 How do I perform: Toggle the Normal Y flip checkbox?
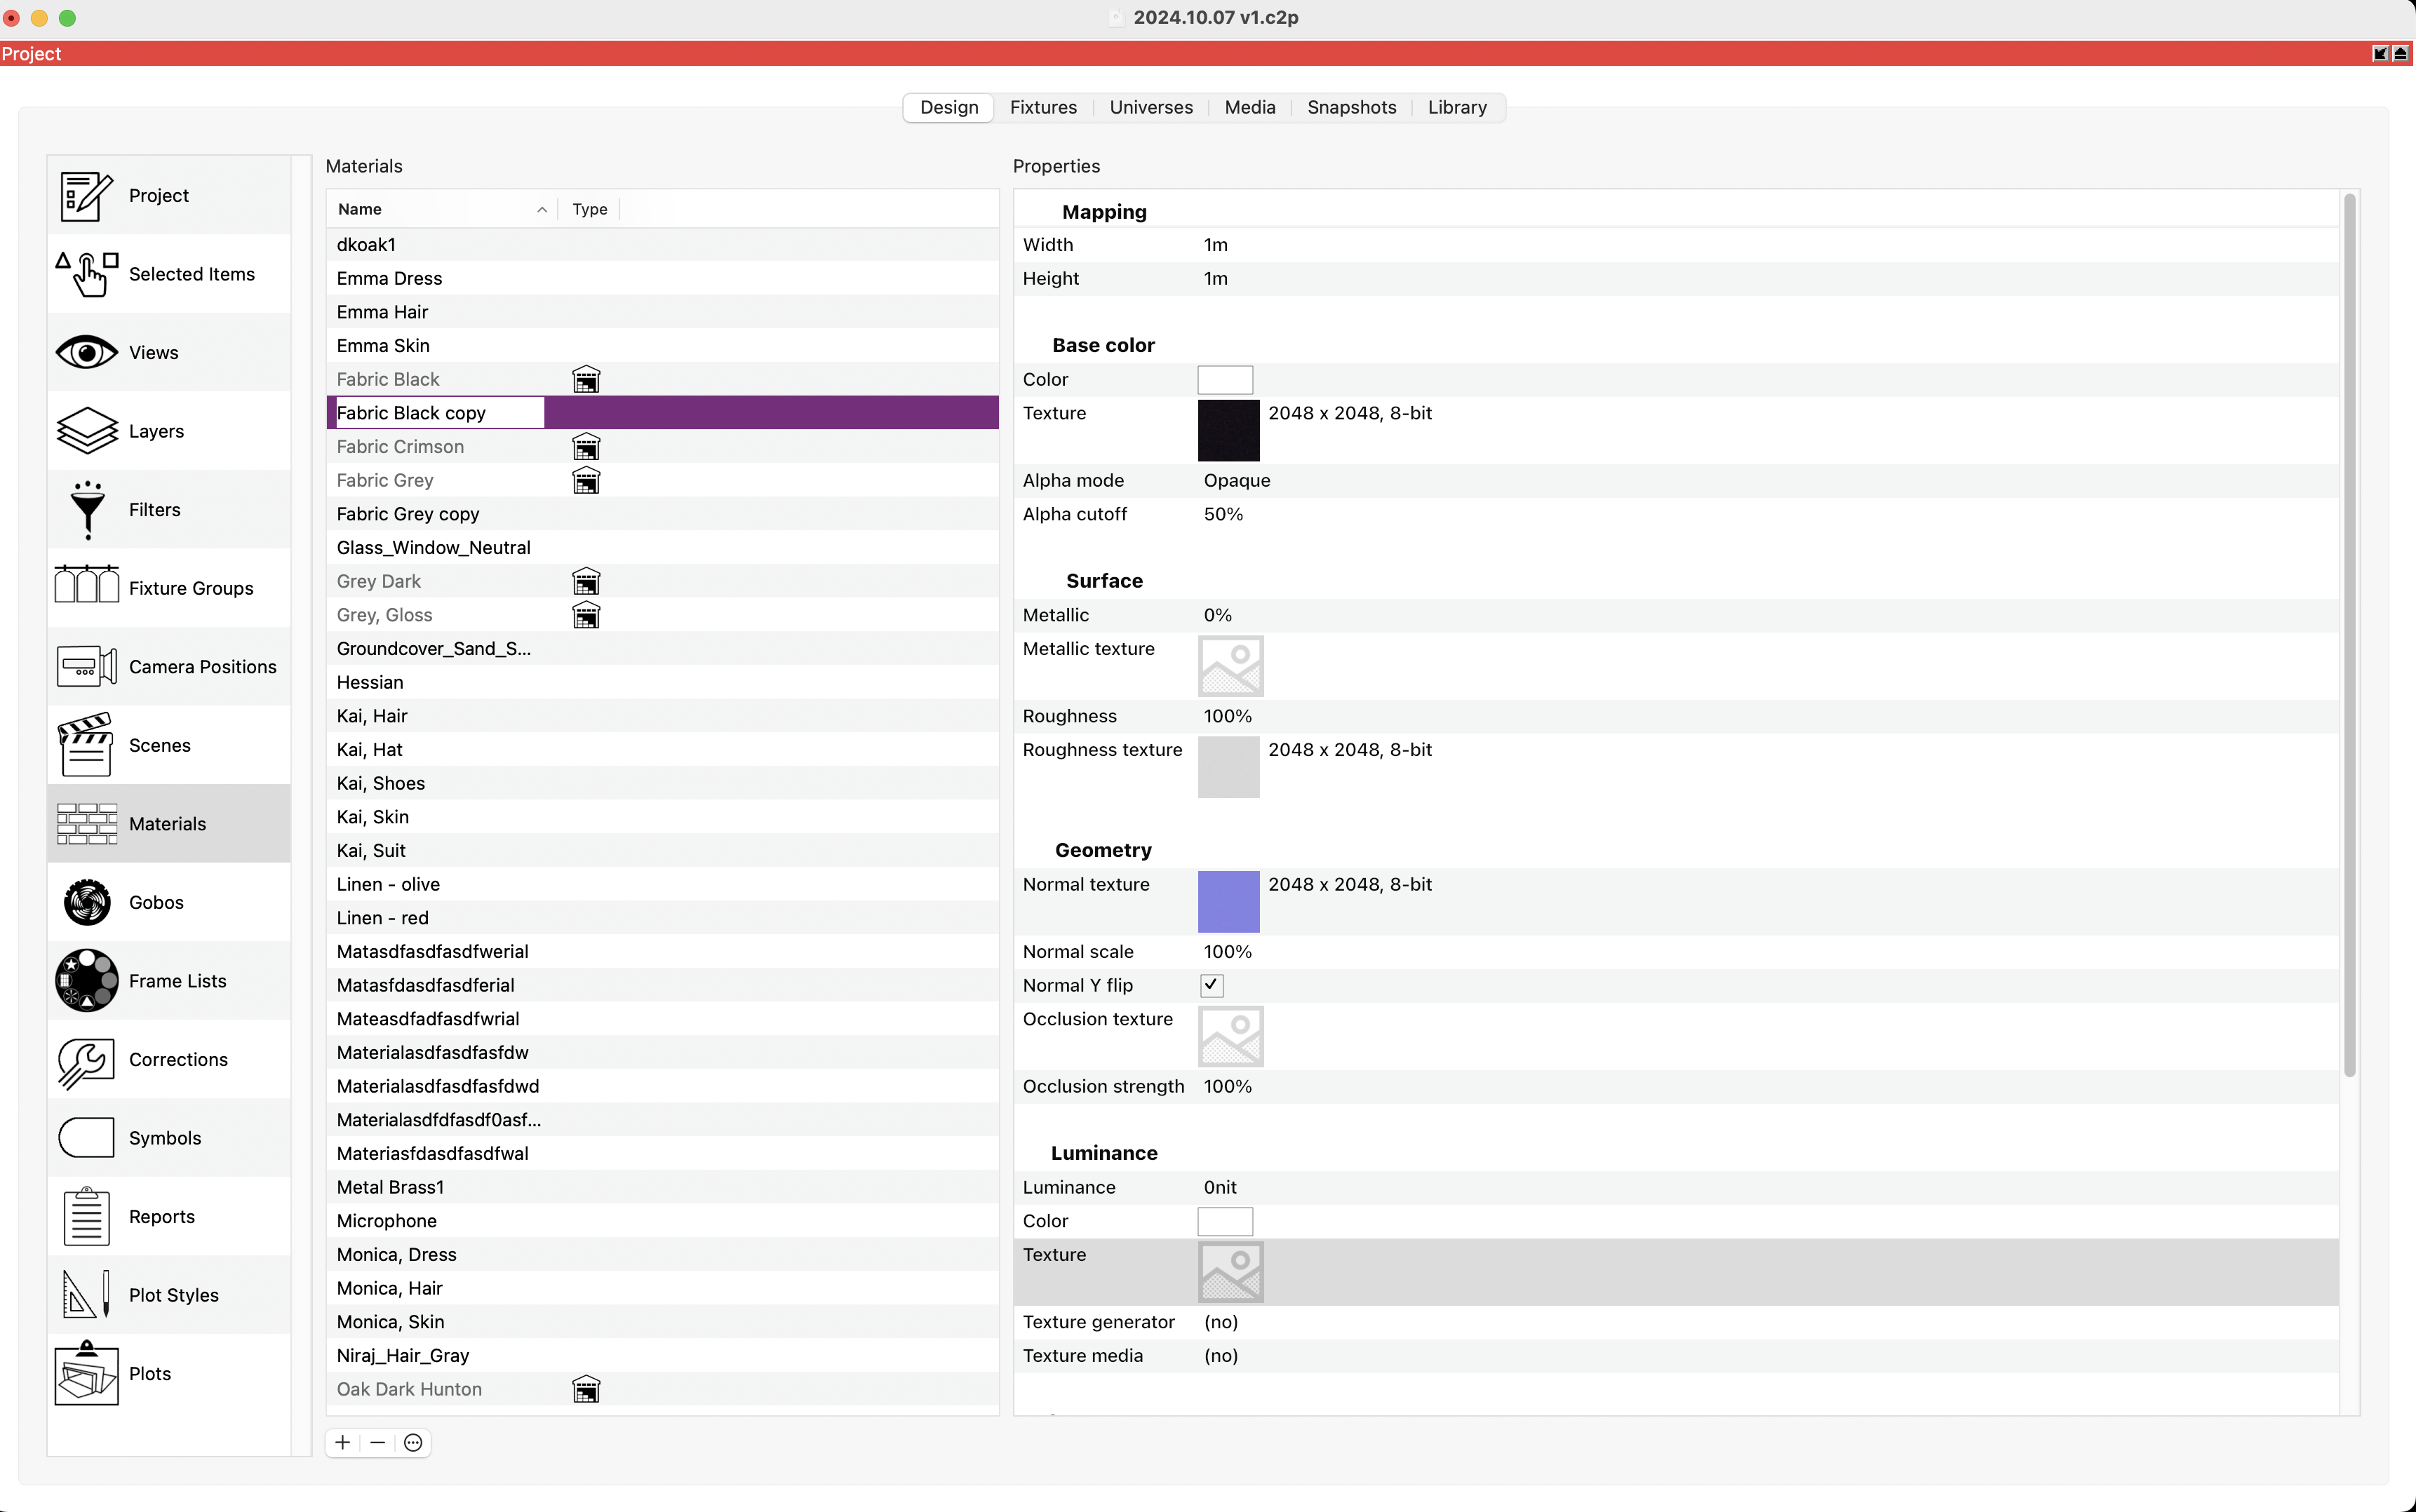pos(1211,985)
